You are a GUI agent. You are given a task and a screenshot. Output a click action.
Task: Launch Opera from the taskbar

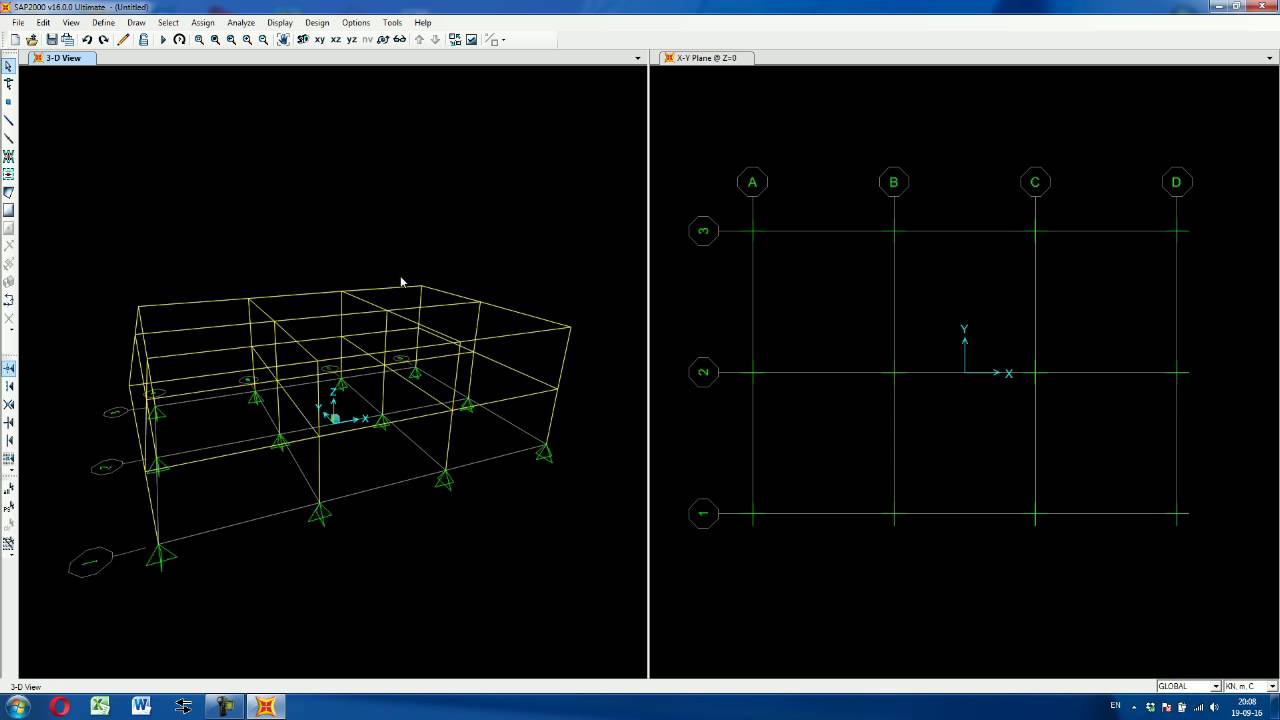[59, 707]
